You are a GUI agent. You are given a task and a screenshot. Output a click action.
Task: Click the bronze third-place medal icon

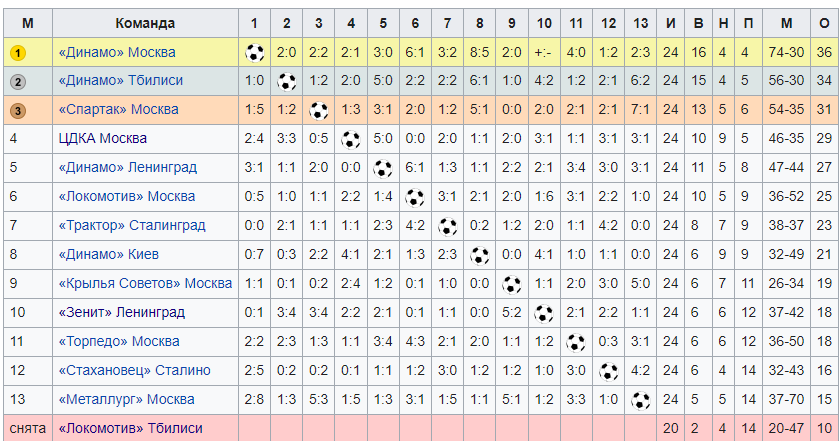(x=18, y=110)
